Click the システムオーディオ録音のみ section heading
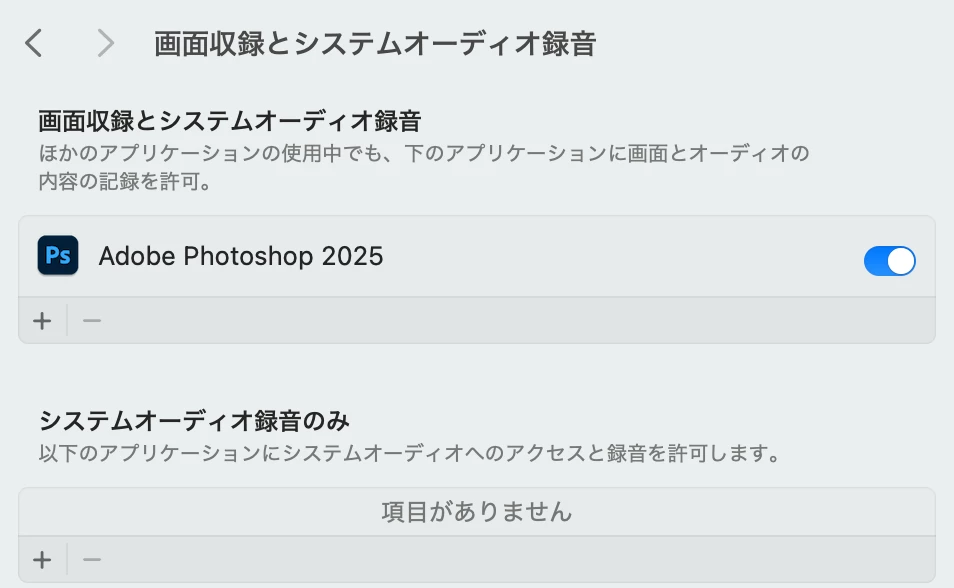Viewport: 954px width, 588px height. click(194, 421)
